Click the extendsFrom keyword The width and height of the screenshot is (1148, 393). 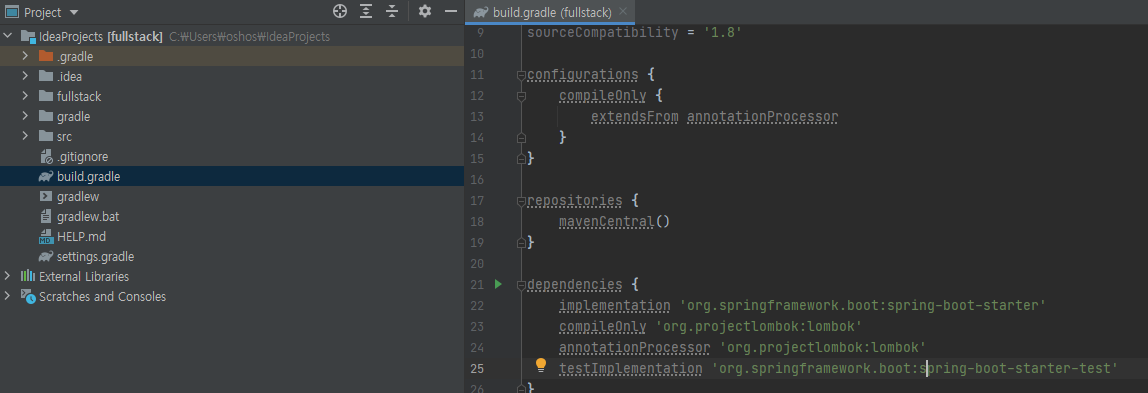pyautogui.click(x=635, y=116)
